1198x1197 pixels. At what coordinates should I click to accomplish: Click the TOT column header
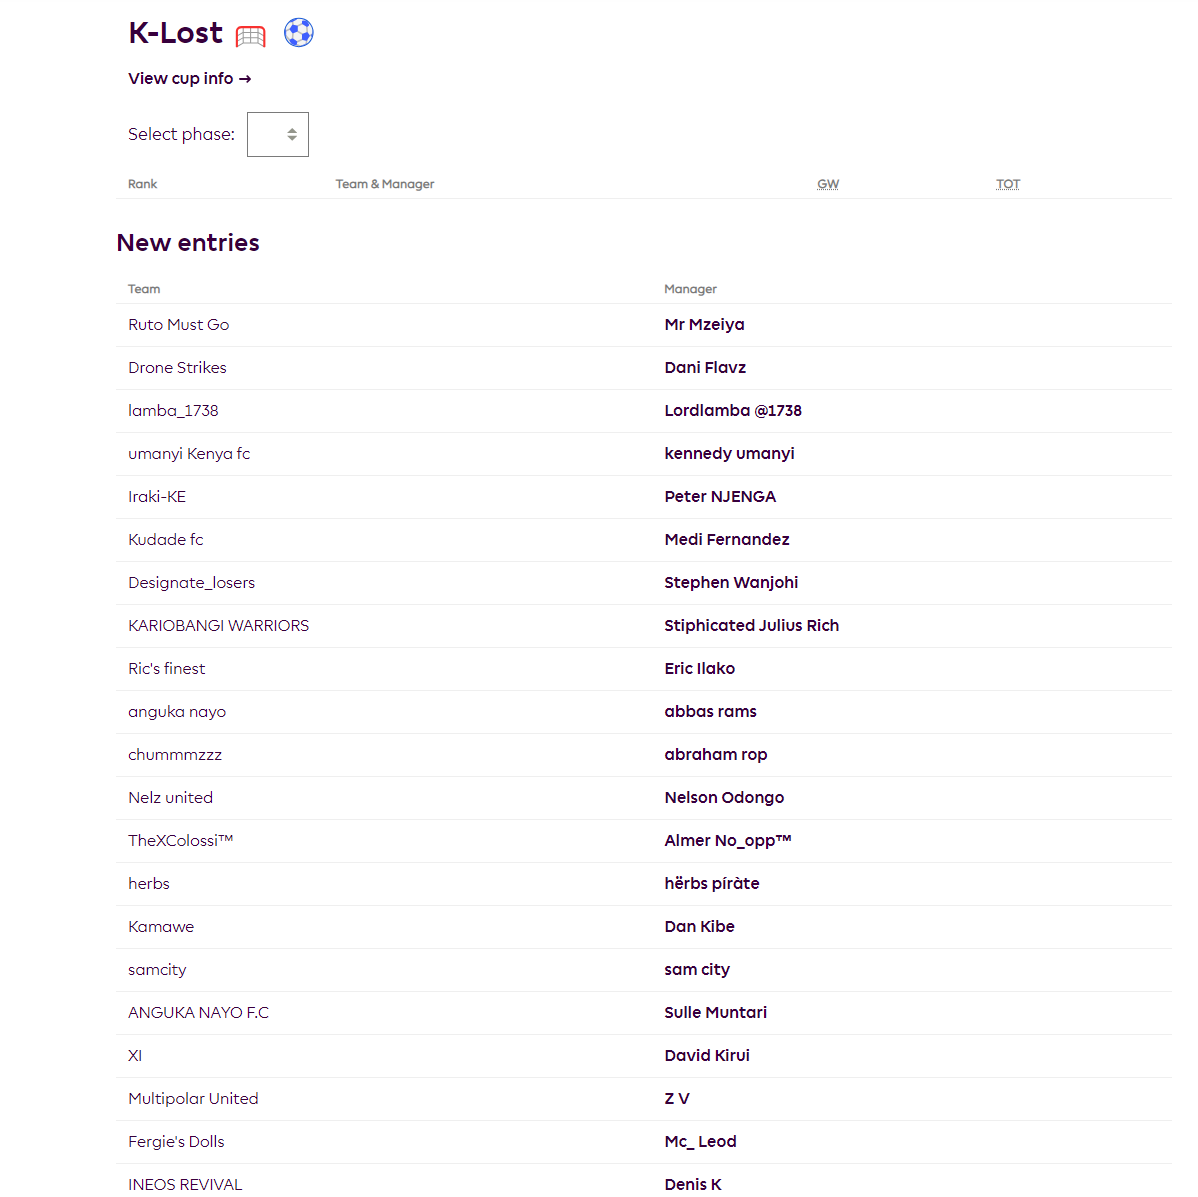[1008, 184]
